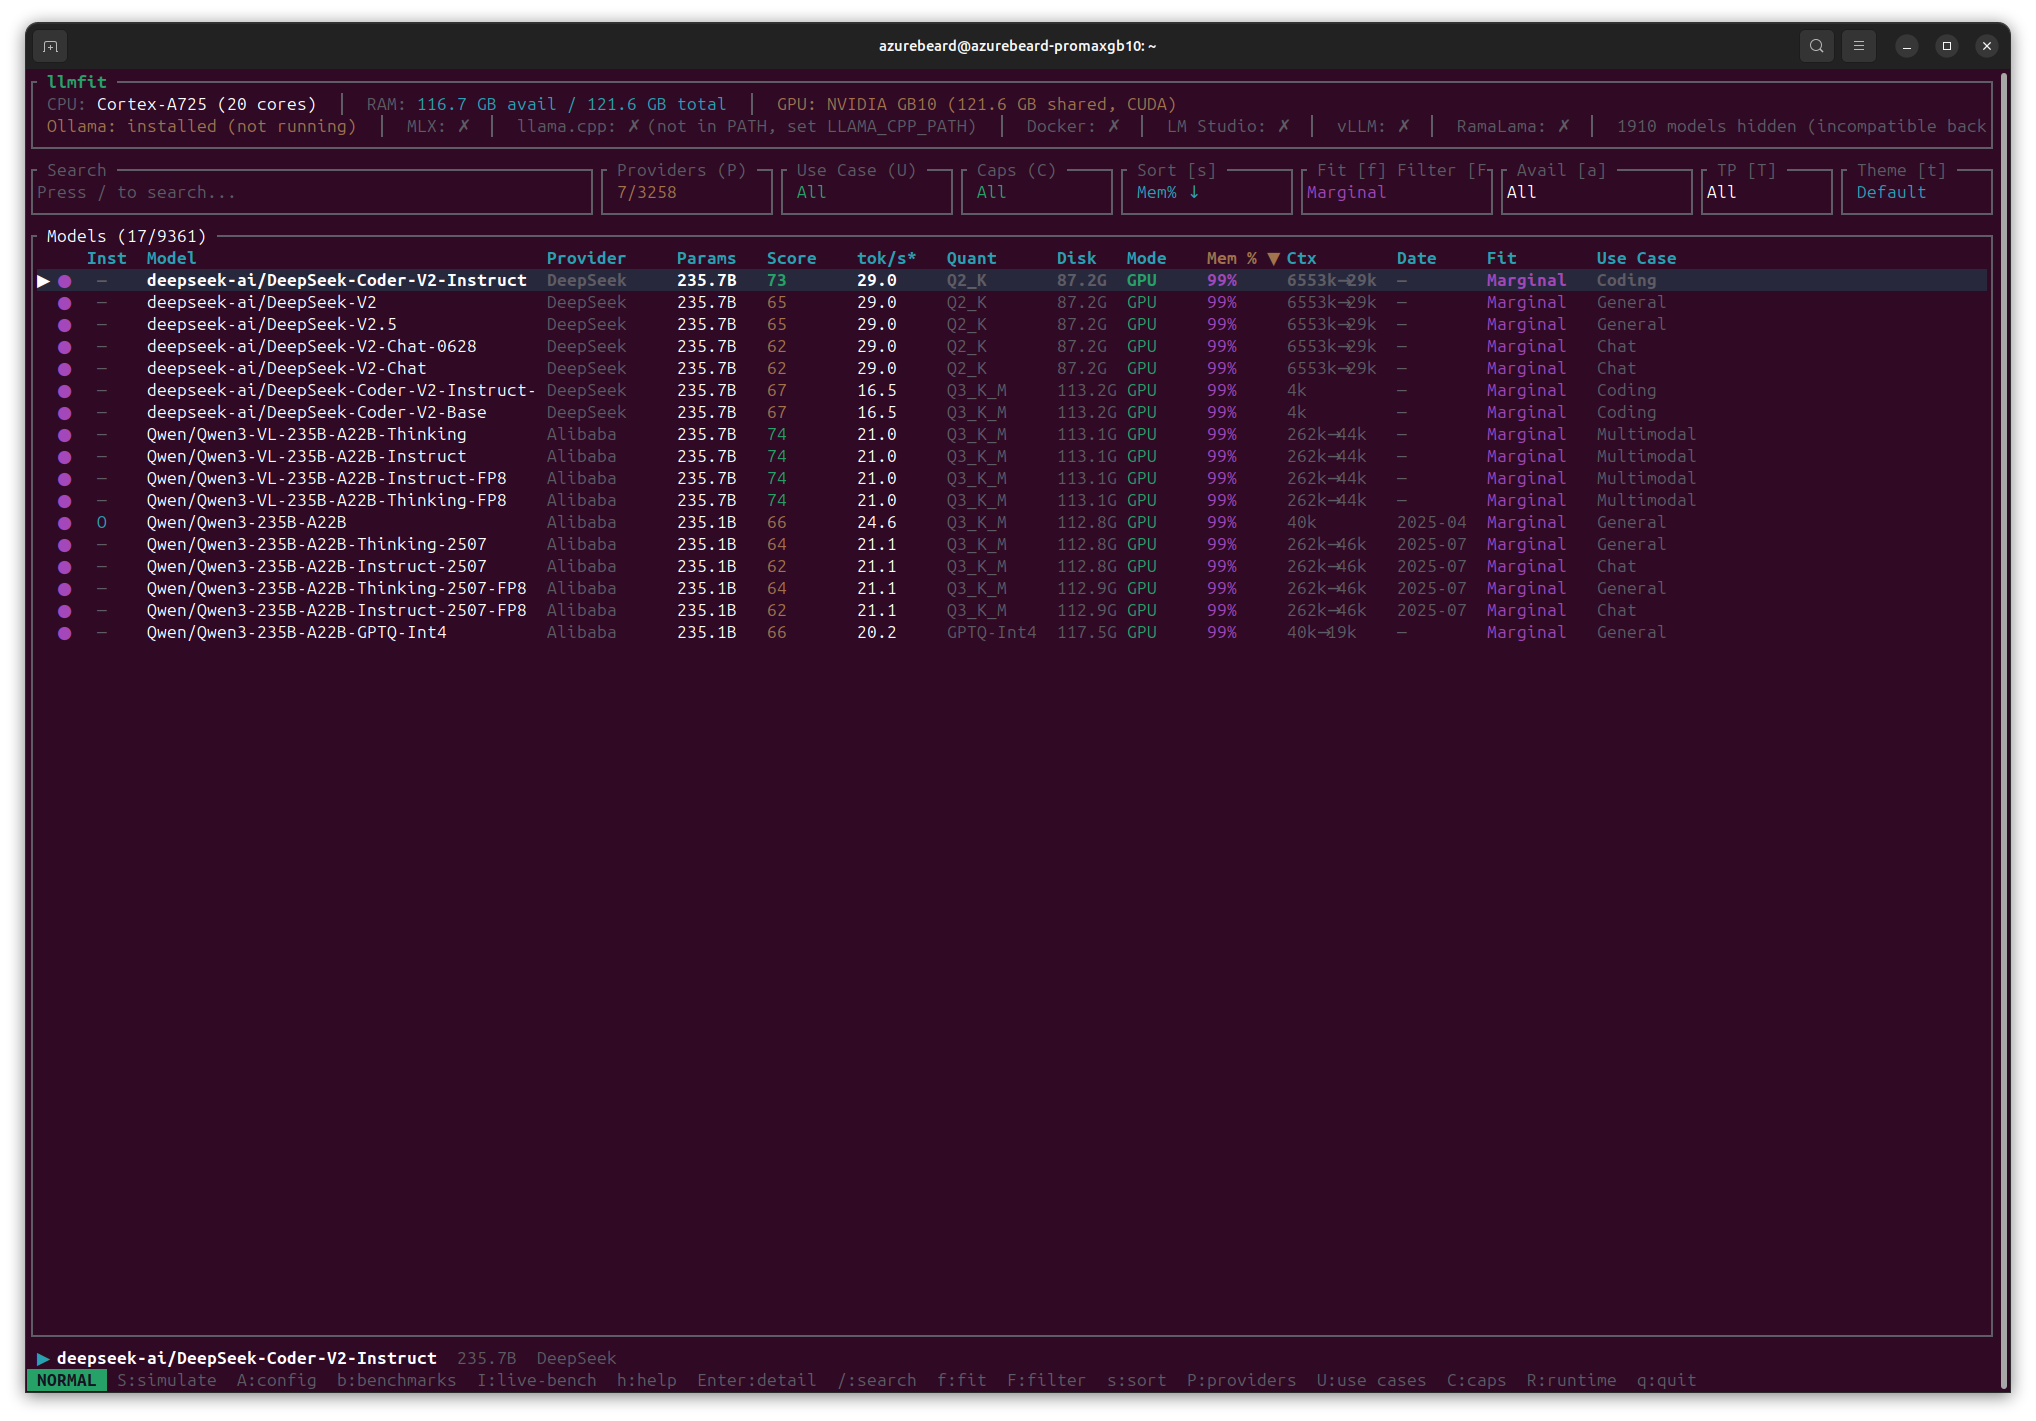Select the deepseek-ai/DeepSeek-V2 row
This screenshot has width=2036, height=1421.
click(x=1012, y=303)
